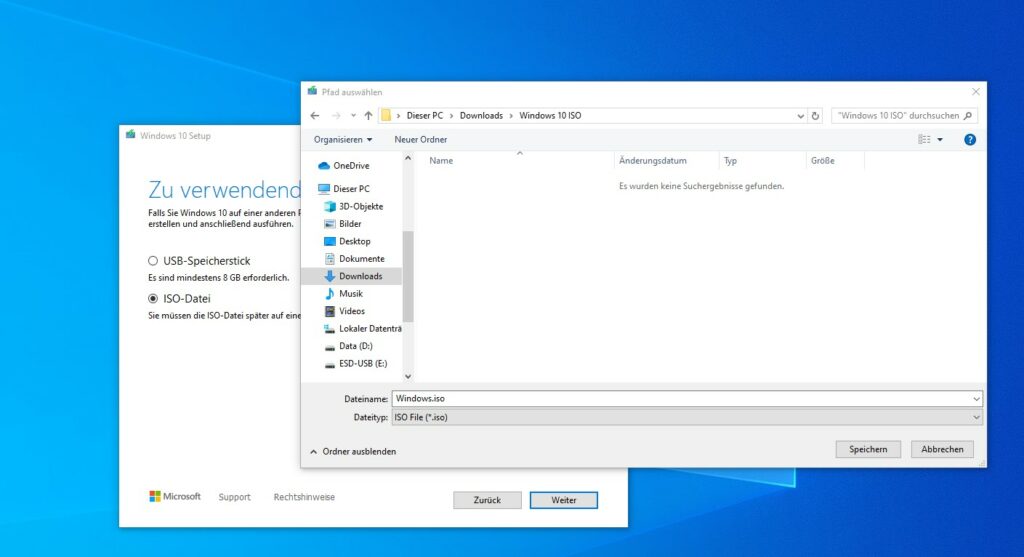Click Downloads breadcrumb in the address bar
Screen dimensions: 1024x557
point(481,116)
